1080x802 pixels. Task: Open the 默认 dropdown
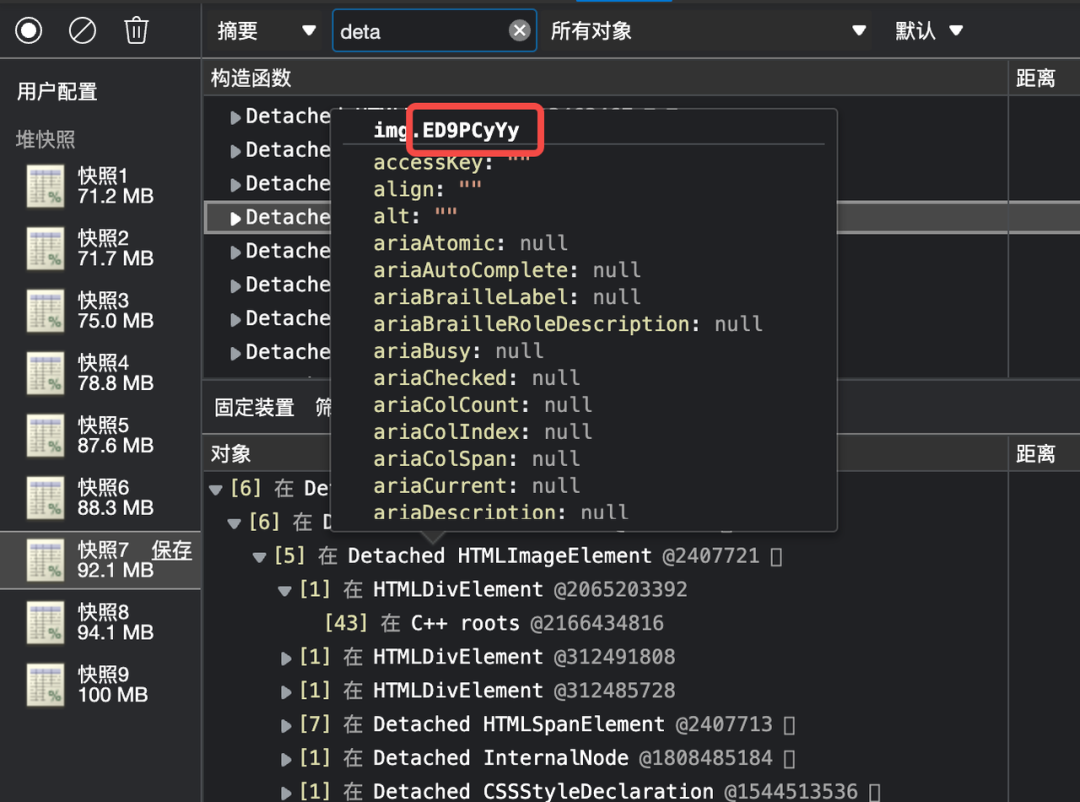pos(928,31)
